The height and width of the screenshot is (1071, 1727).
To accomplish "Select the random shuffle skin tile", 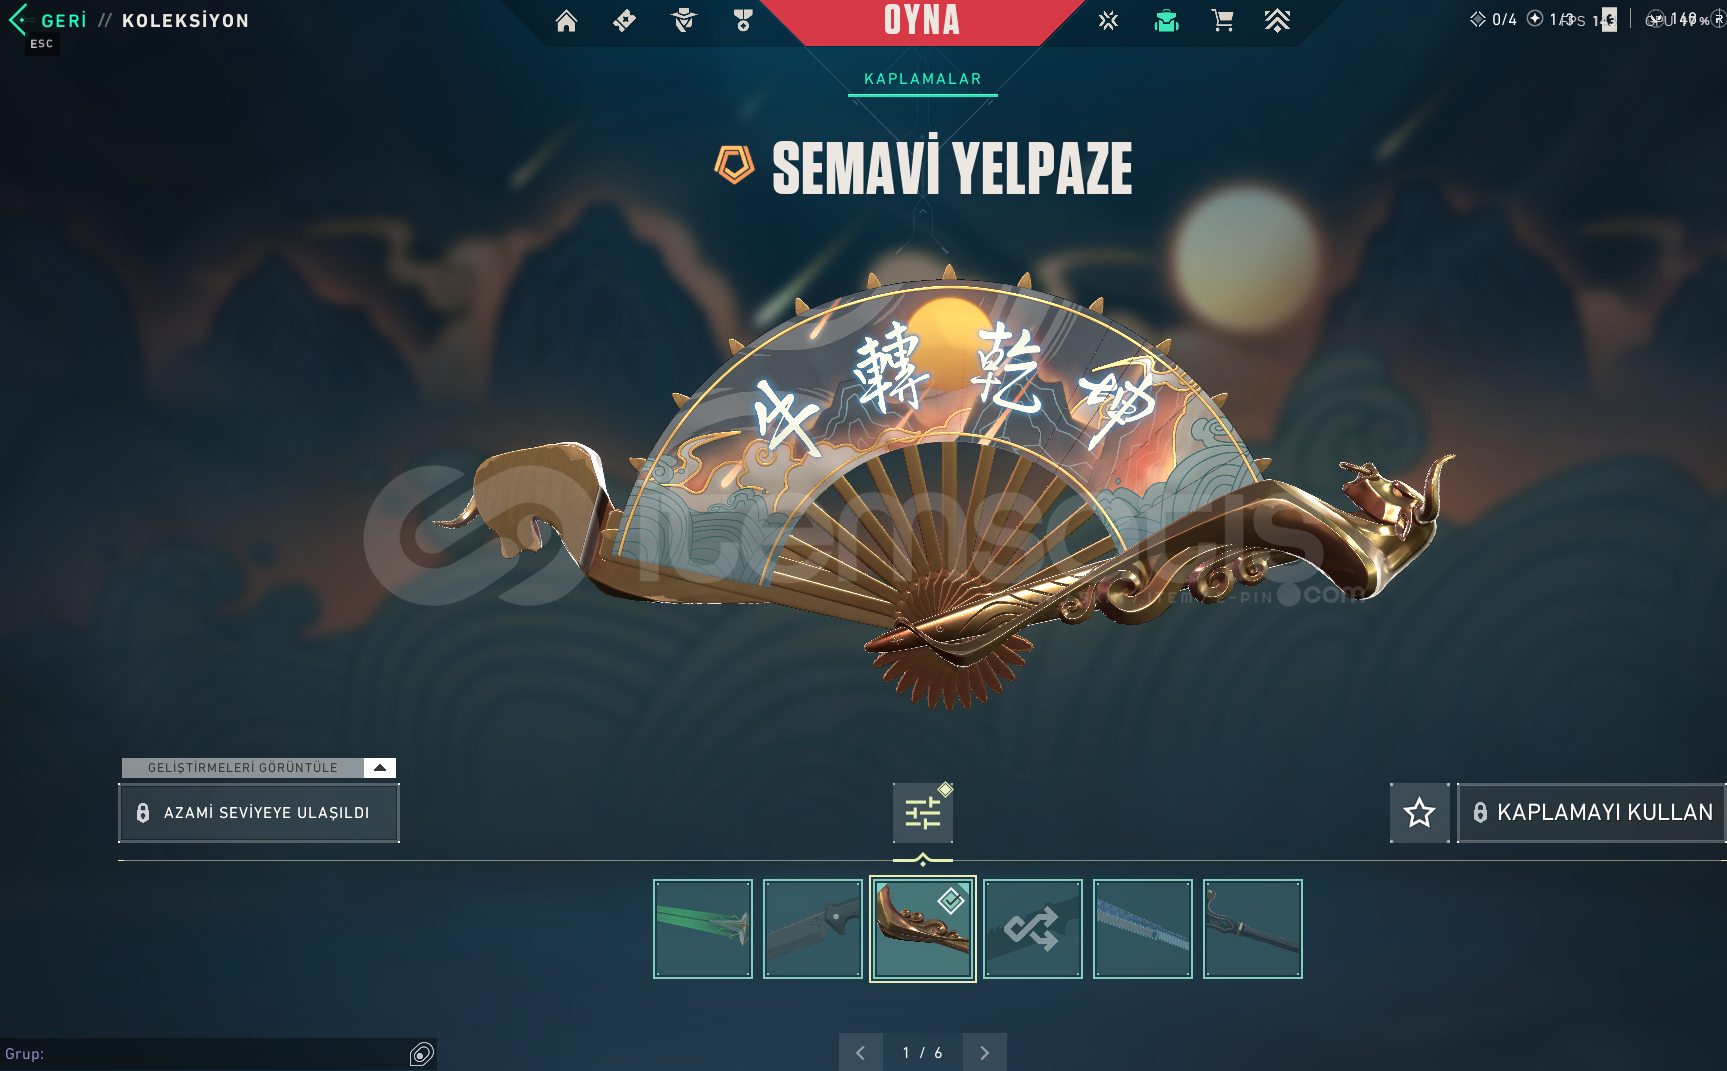I will pyautogui.click(x=1033, y=929).
